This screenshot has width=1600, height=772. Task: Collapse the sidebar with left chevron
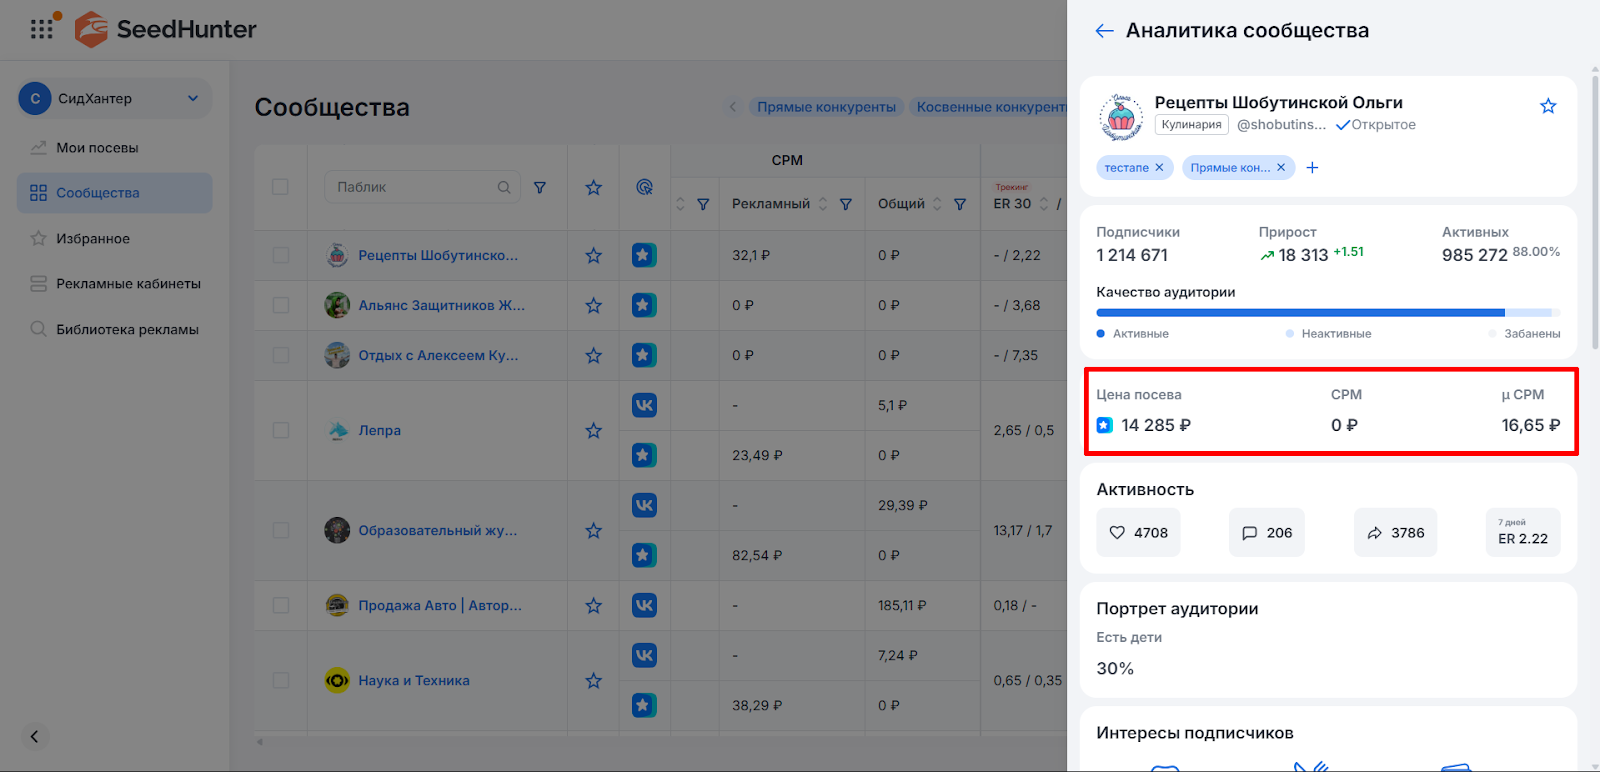click(x=34, y=737)
